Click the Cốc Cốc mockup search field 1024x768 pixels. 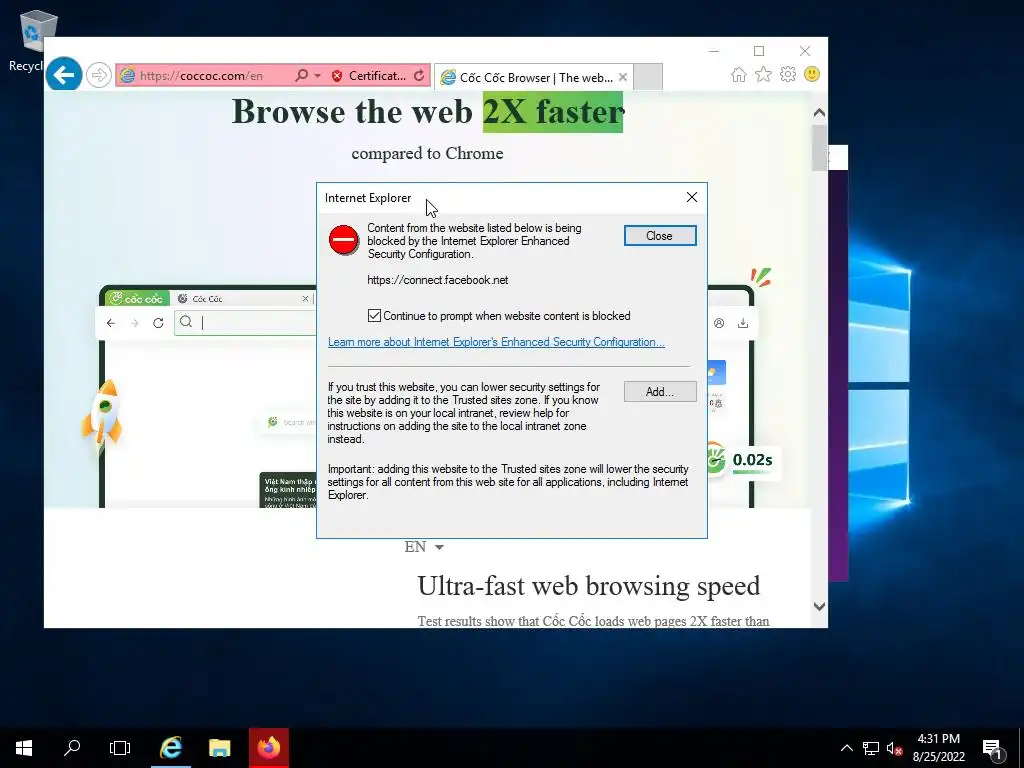click(x=246, y=323)
